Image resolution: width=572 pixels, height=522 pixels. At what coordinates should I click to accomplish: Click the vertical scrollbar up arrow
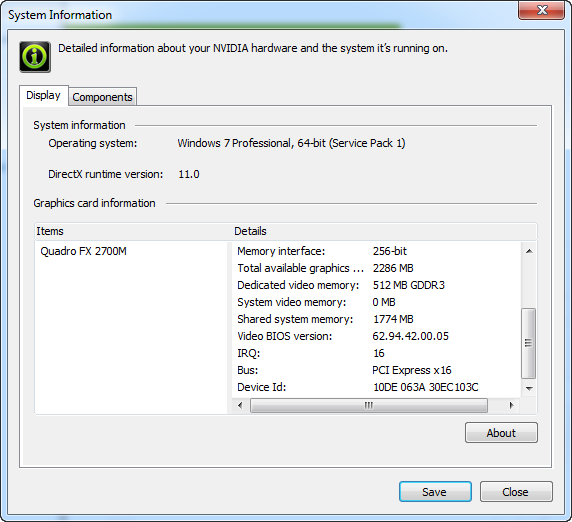pyautogui.click(x=529, y=251)
